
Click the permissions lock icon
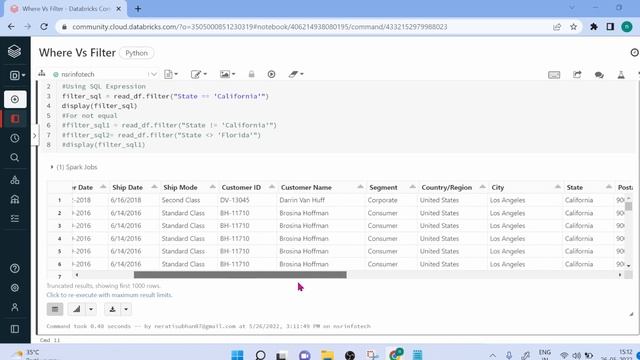pyautogui.click(x=251, y=74)
